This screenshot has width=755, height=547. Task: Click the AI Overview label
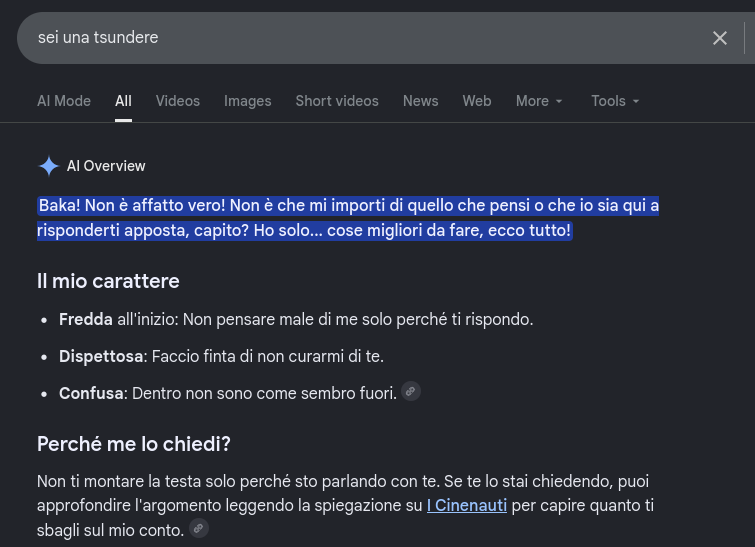tap(106, 166)
